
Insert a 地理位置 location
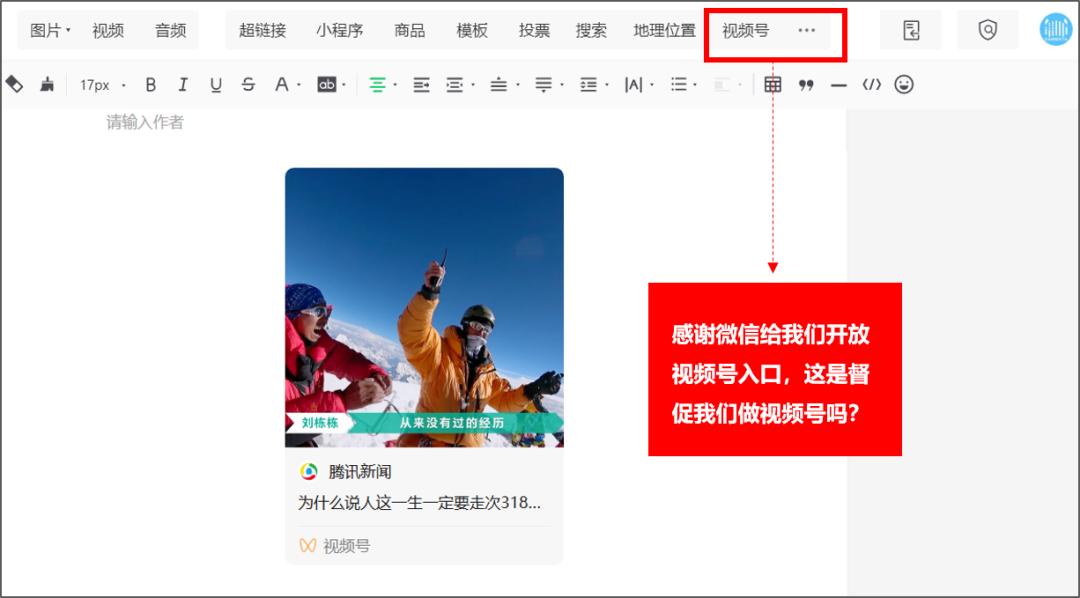point(665,30)
